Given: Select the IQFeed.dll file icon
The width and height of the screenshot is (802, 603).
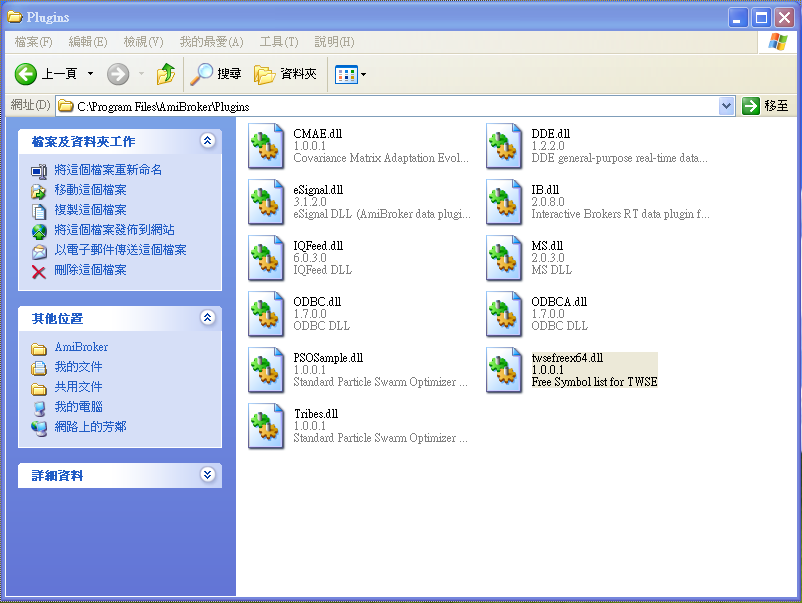Looking at the screenshot, I should [x=266, y=258].
